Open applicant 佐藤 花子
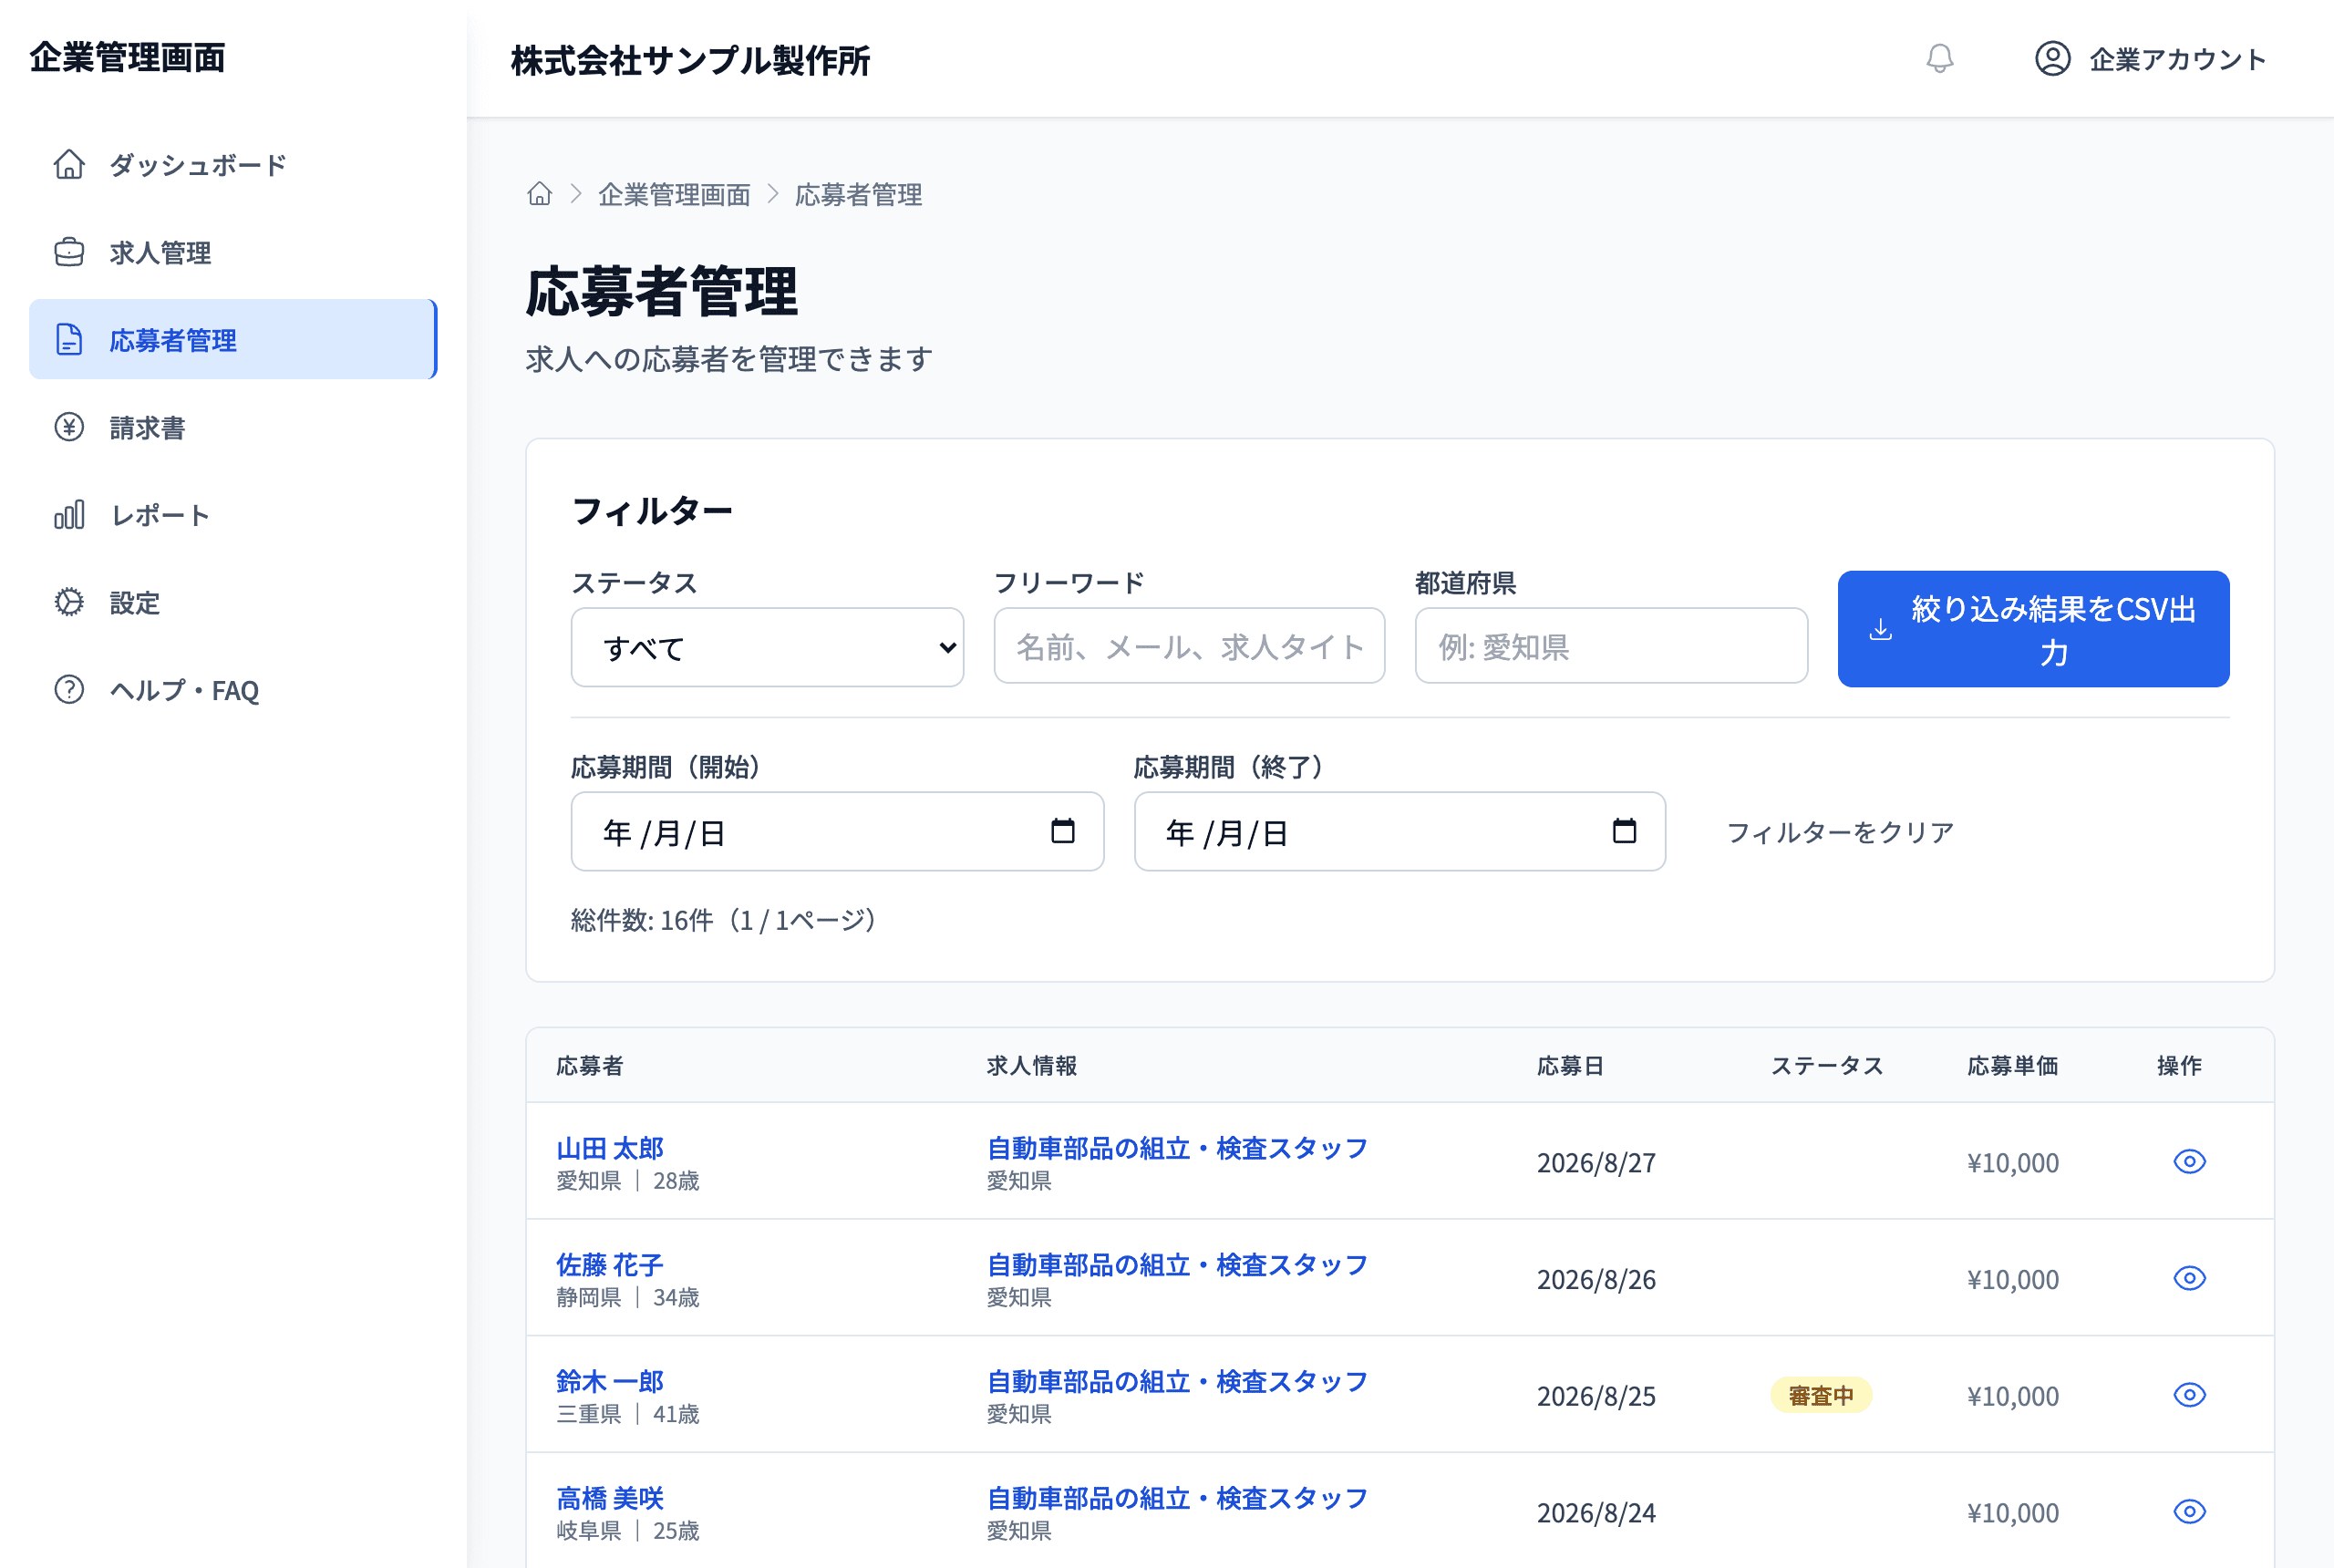This screenshot has height=1568, width=2334. tap(610, 1265)
